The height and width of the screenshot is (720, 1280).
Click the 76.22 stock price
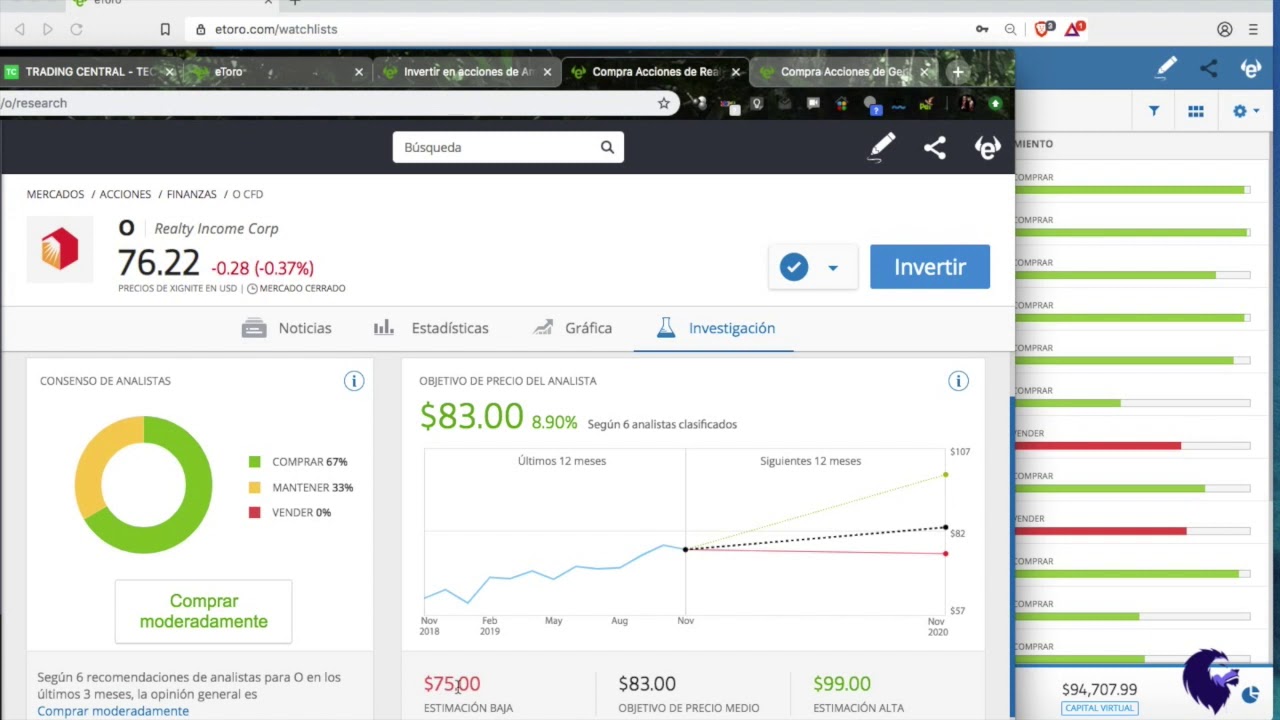click(x=159, y=262)
